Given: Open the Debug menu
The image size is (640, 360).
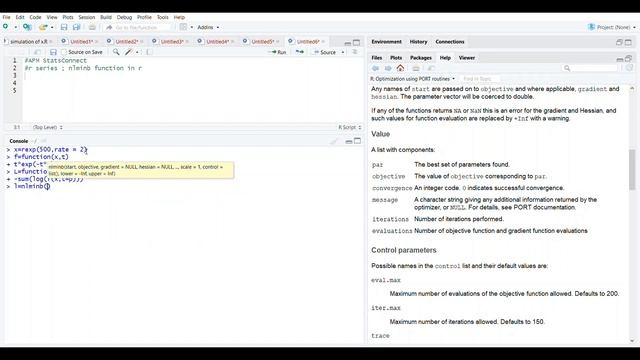Looking at the screenshot, I should coord(124,17).
